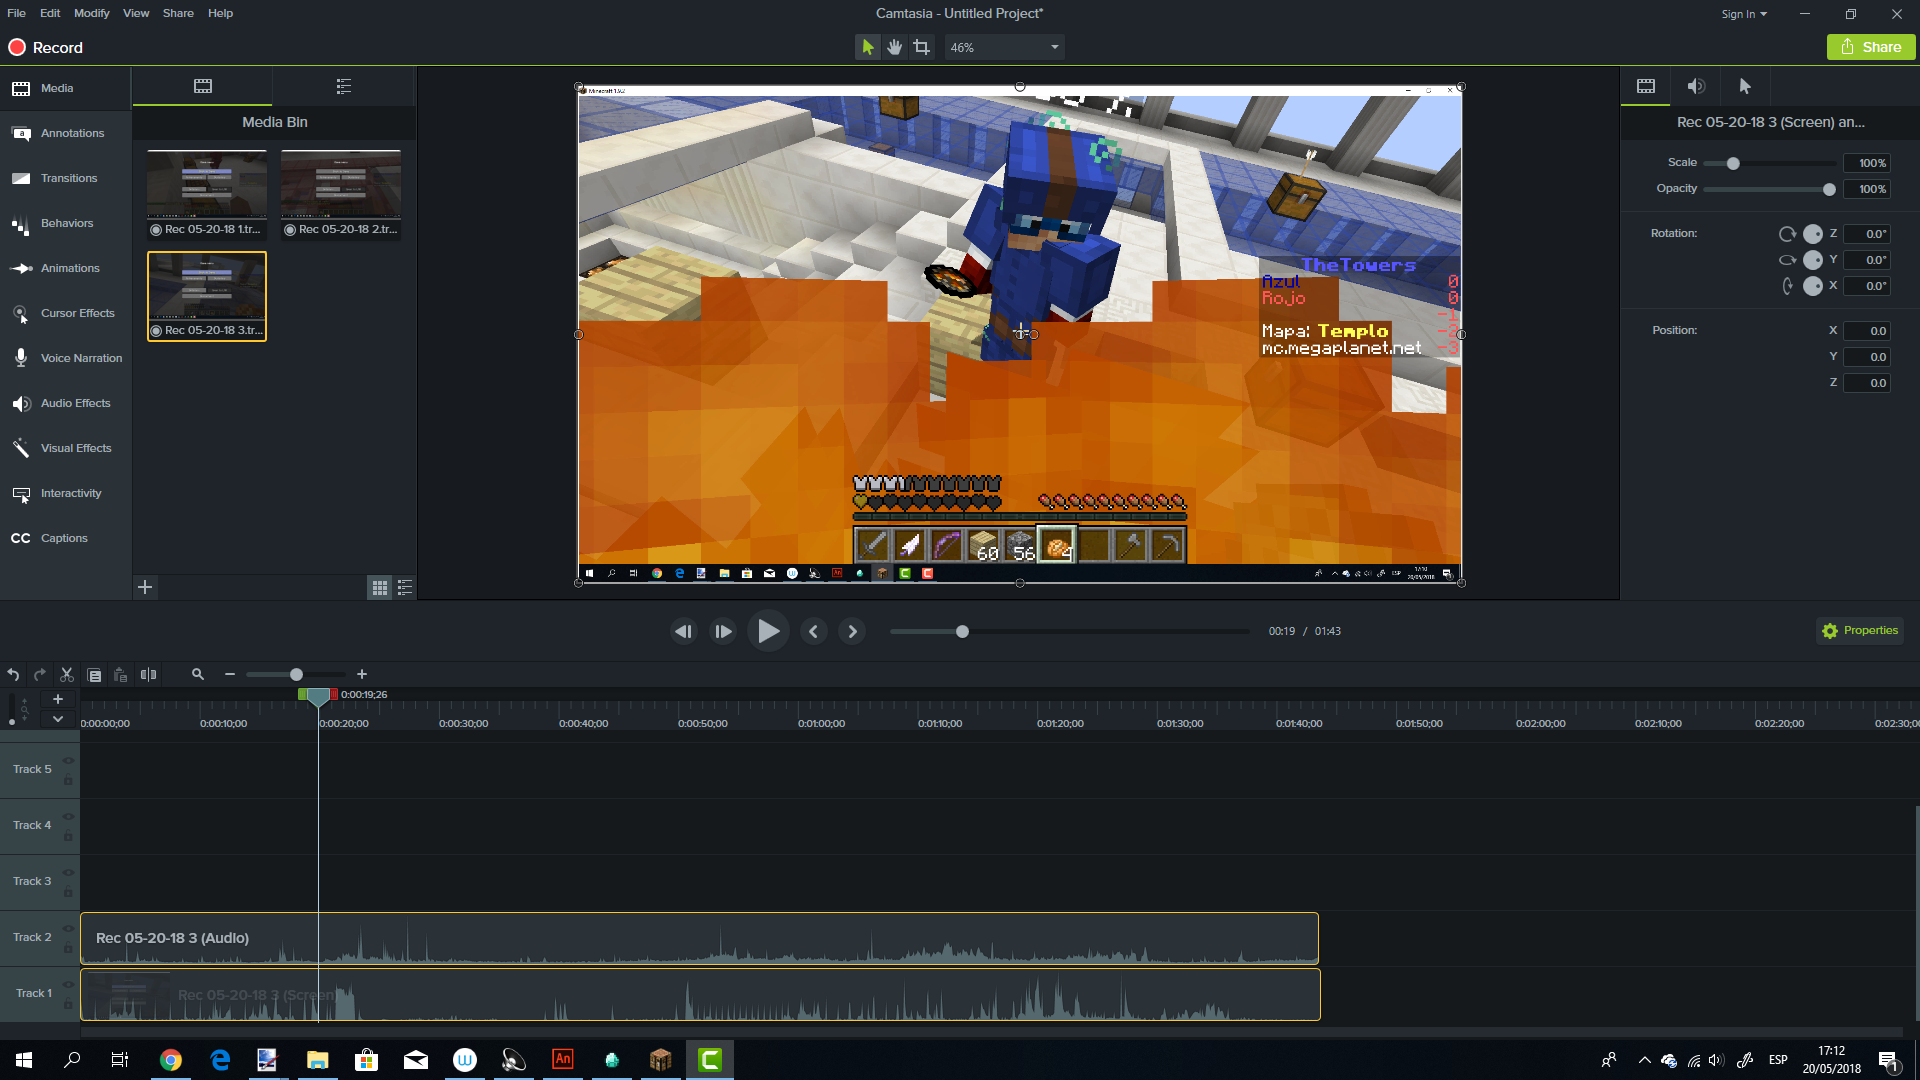Open the Cursor Effects panel

pos(65,313)
